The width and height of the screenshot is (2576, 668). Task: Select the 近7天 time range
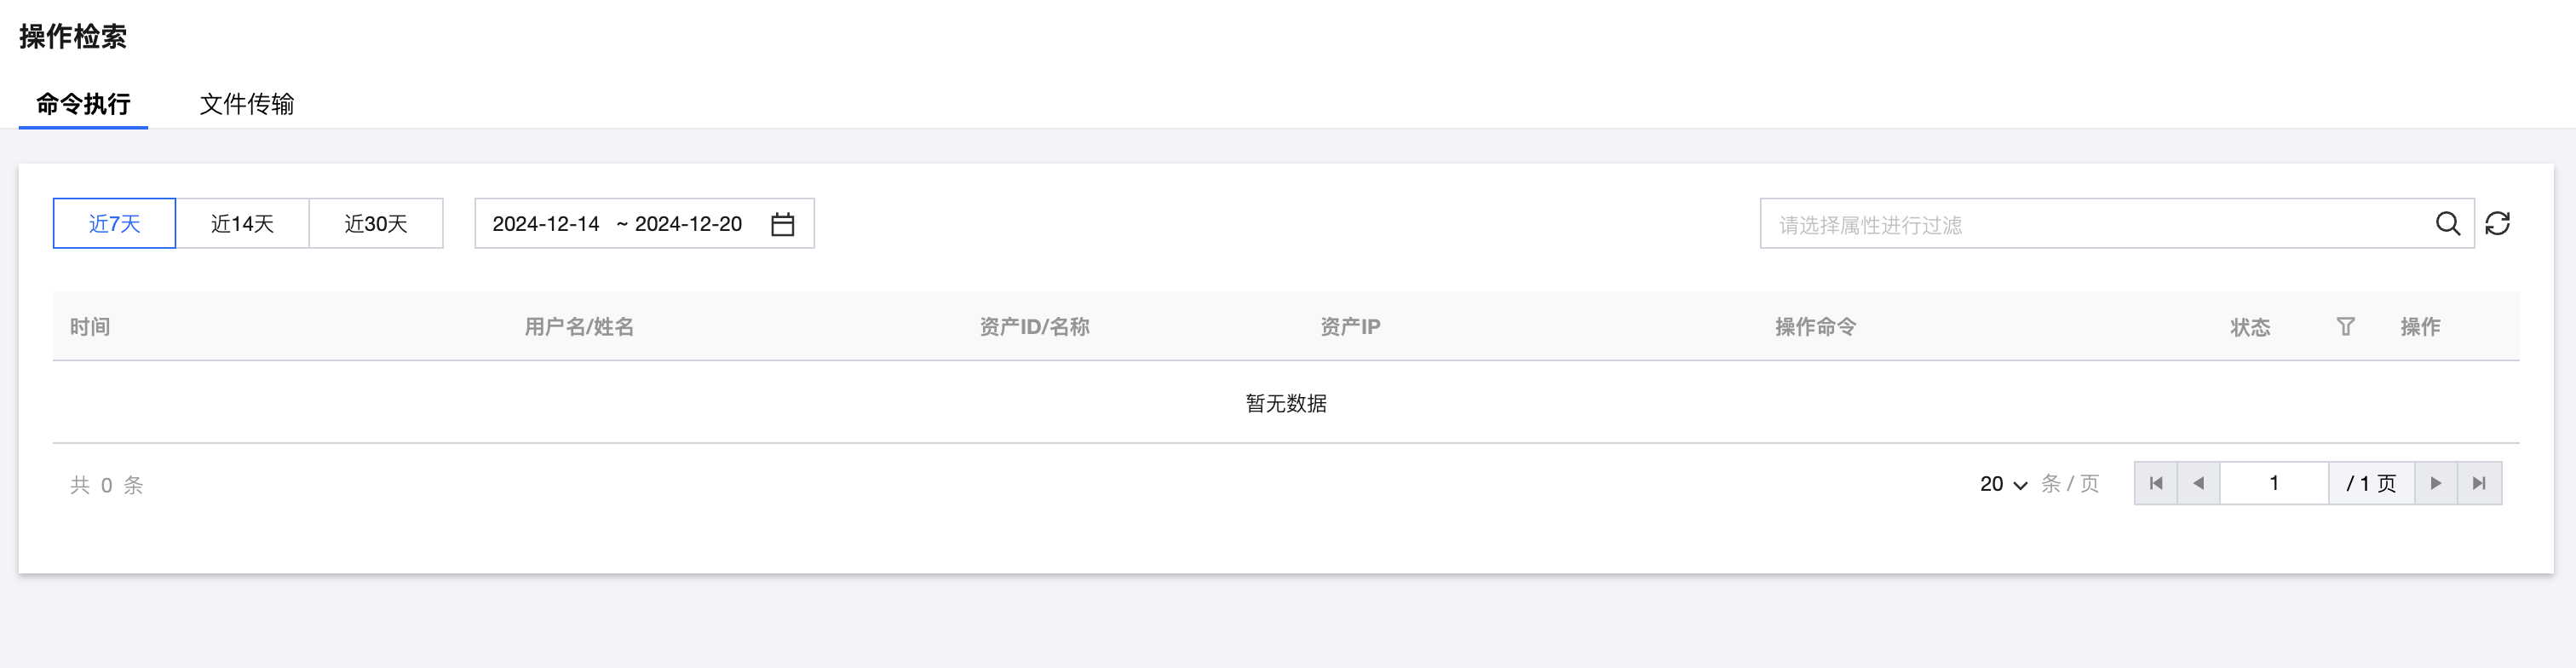tap(114, 224)
